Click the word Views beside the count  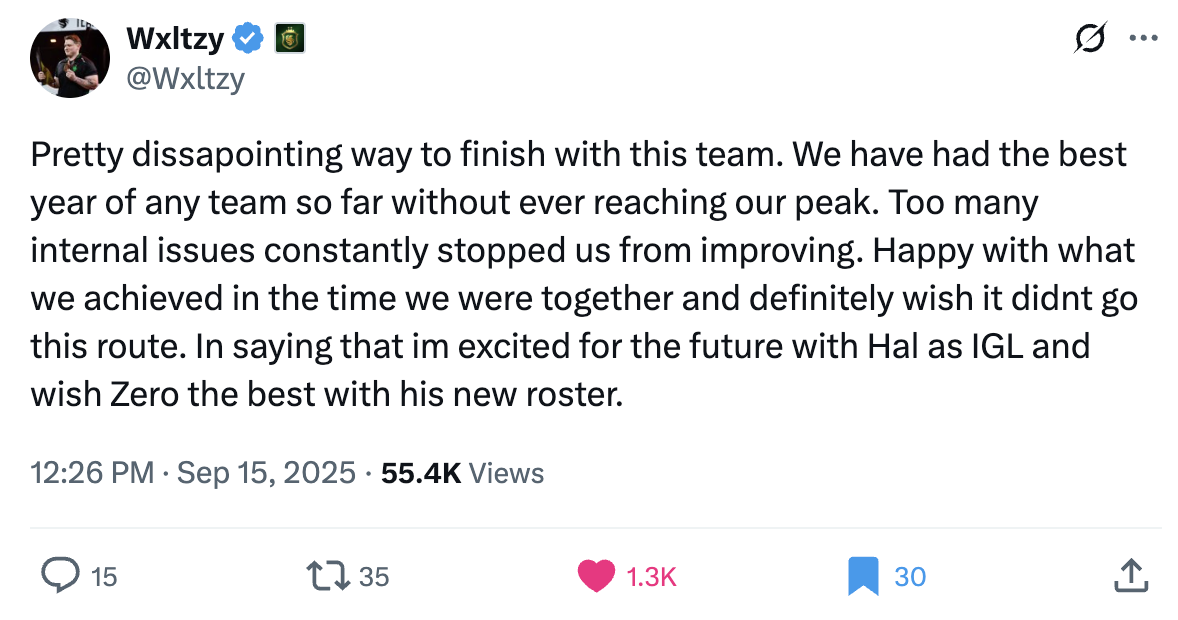506,473
